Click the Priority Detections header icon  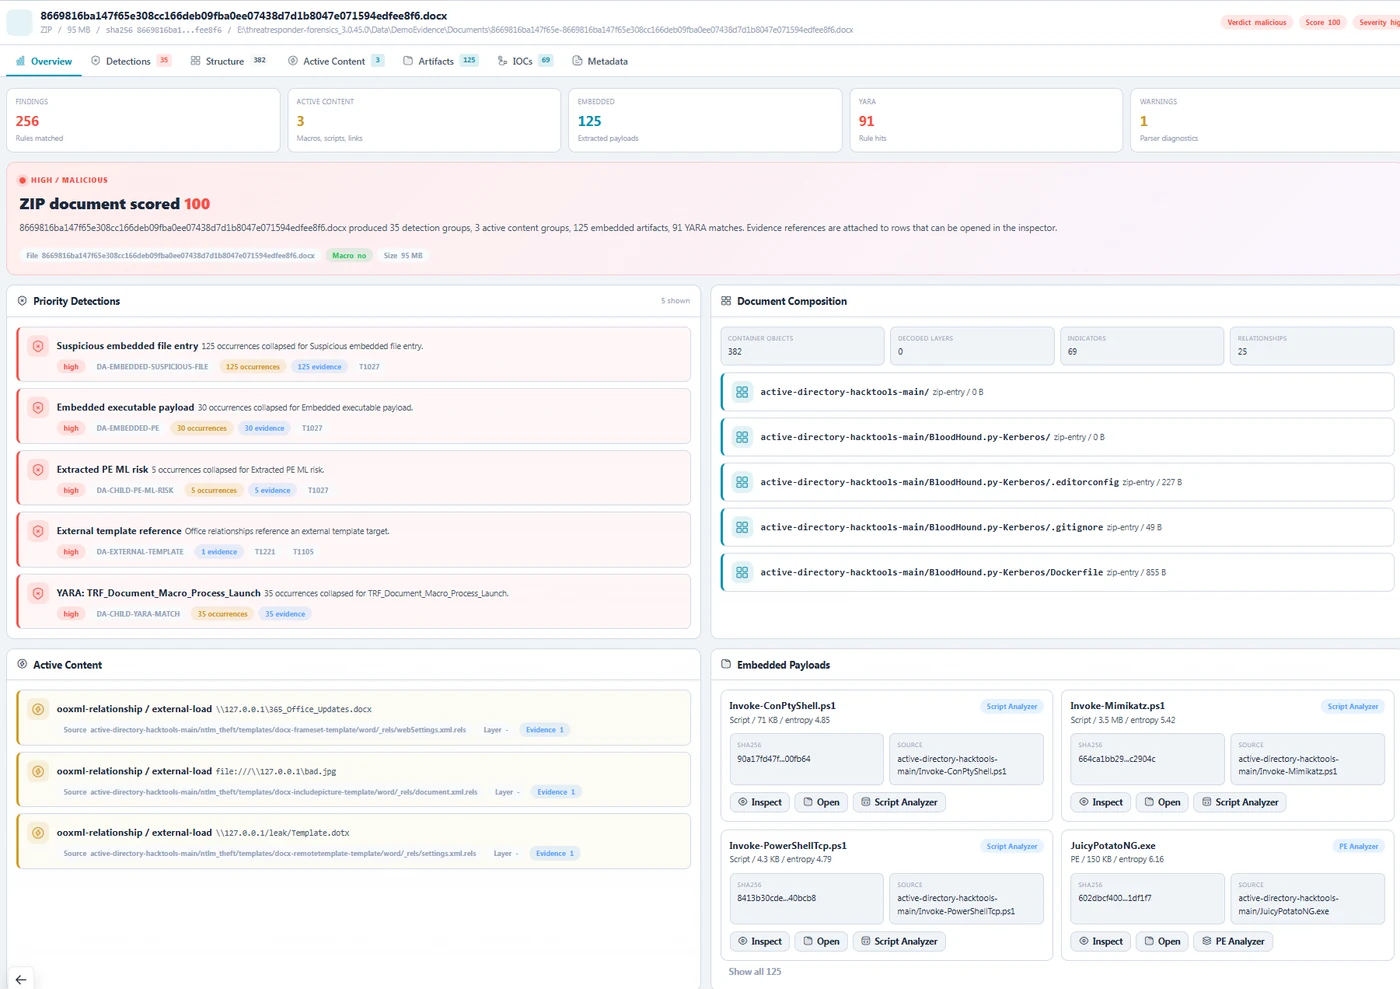[x=22, y=301]
